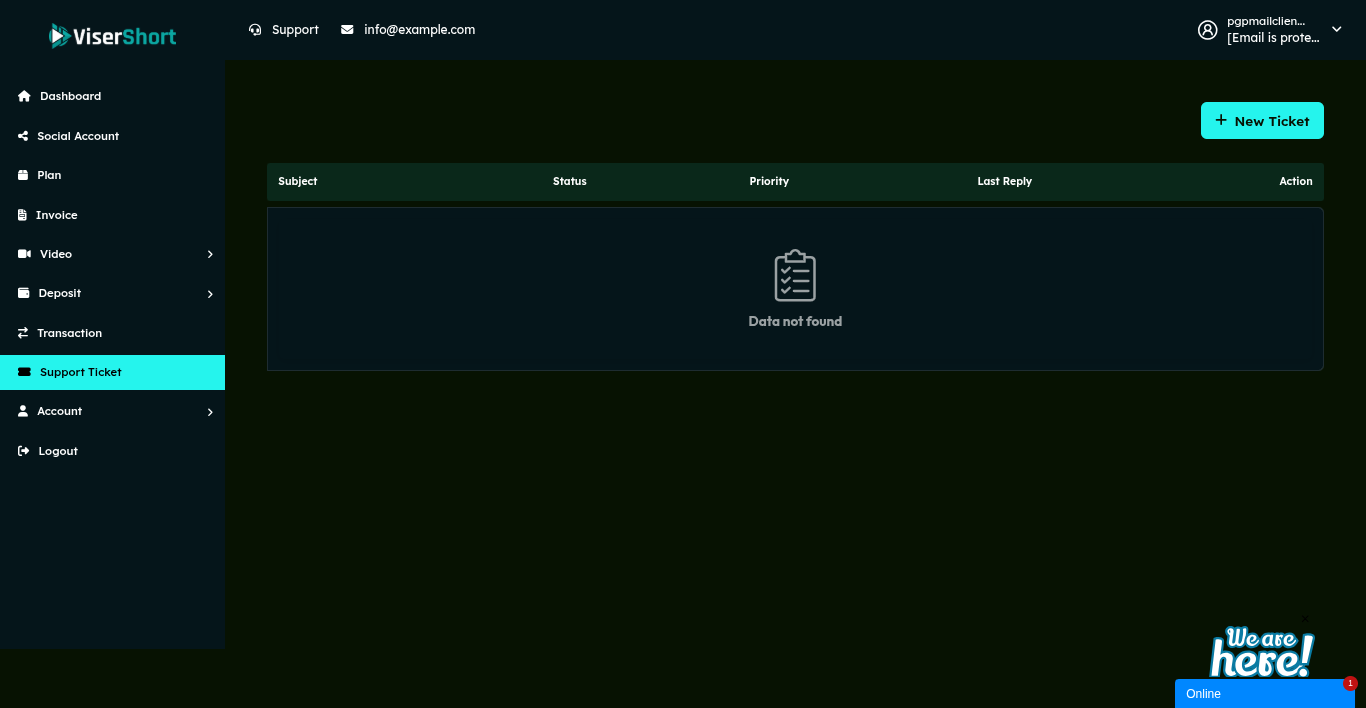Click the headset Support icon in header
Image resolution: width=1366 pixels, height=708 pixels.
pos(255,30)
